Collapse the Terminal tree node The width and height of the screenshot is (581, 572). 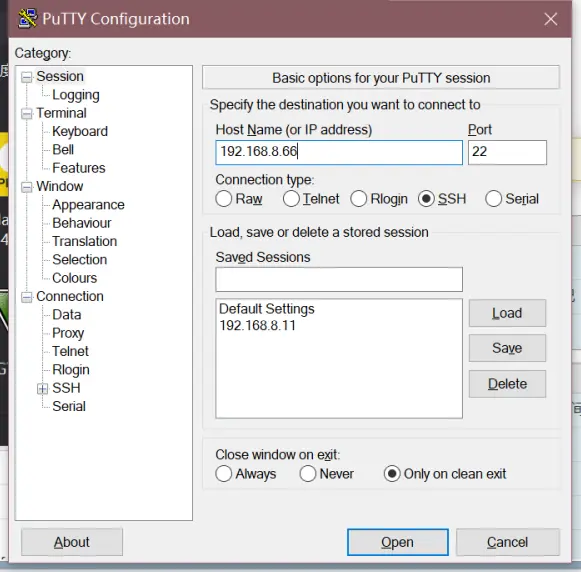coord(27,113)
